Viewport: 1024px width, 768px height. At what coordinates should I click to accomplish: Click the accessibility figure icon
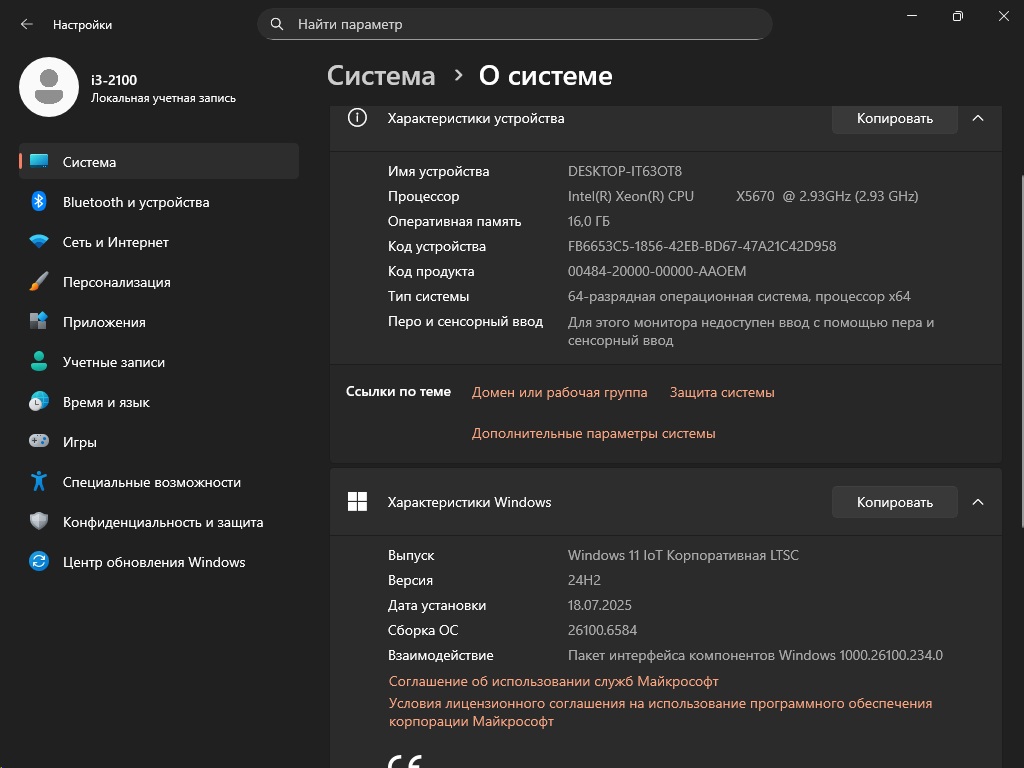click(39, 481)
